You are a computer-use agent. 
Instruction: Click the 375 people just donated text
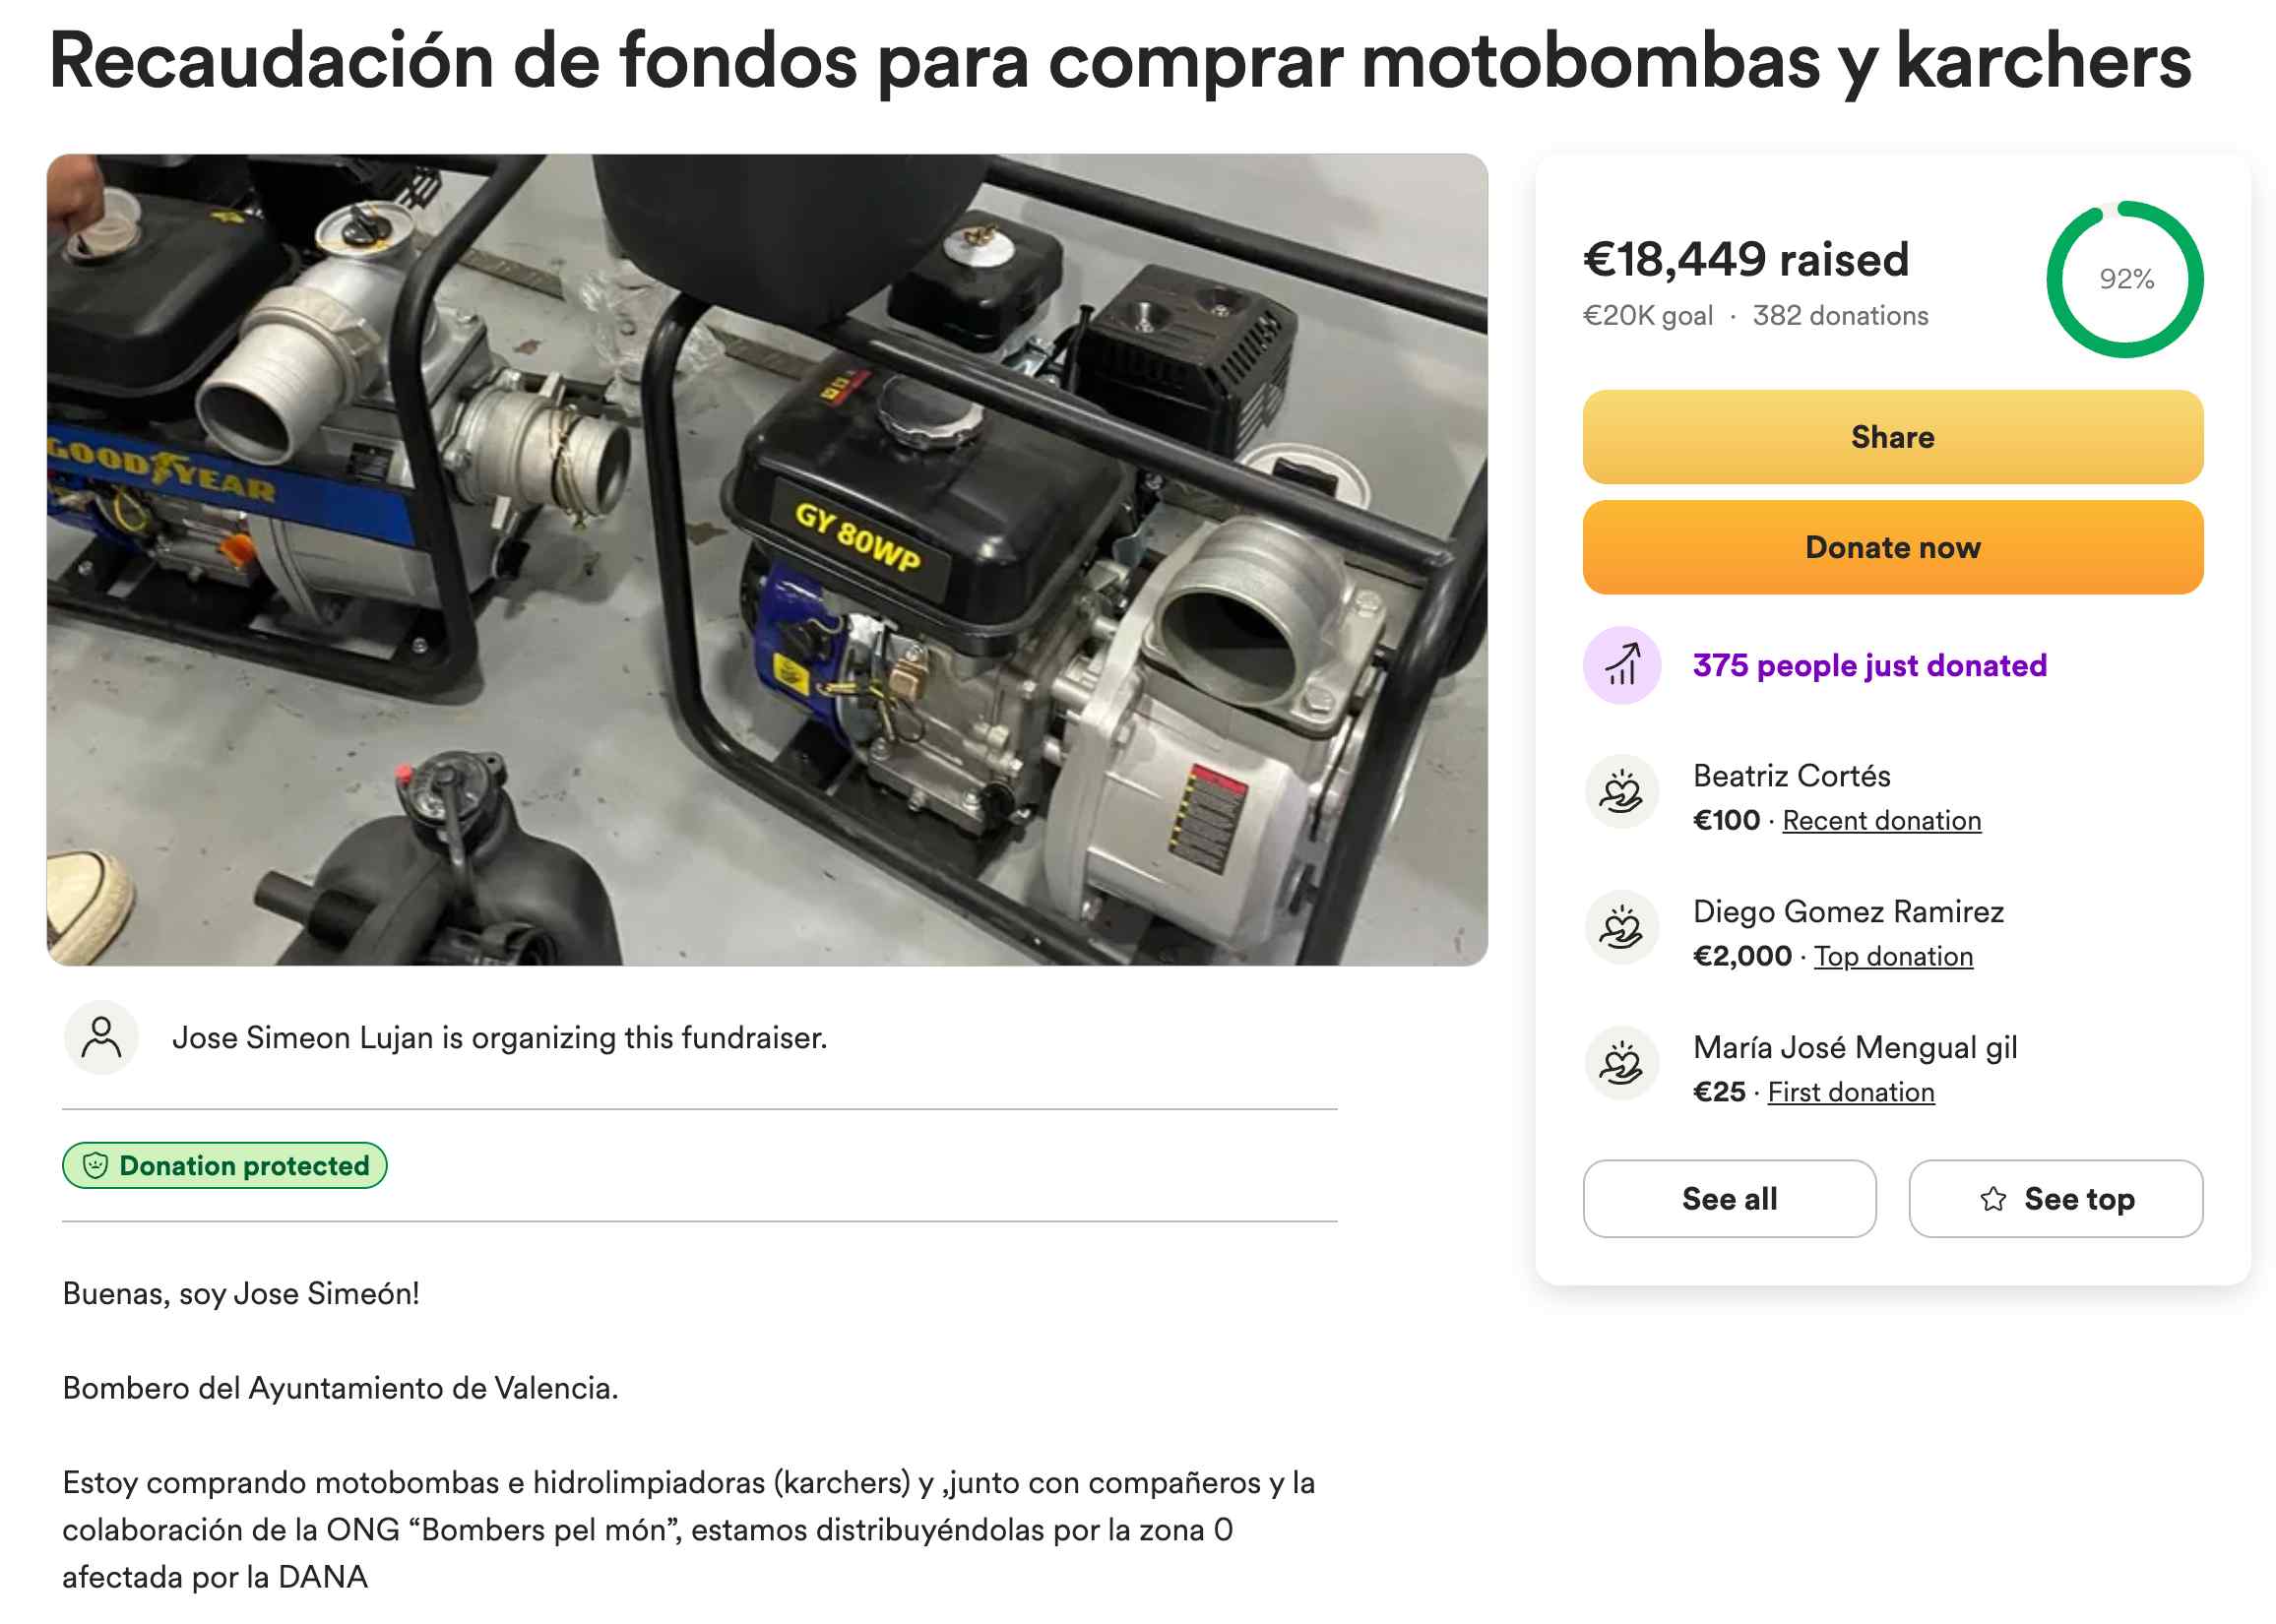point(1869,665)
